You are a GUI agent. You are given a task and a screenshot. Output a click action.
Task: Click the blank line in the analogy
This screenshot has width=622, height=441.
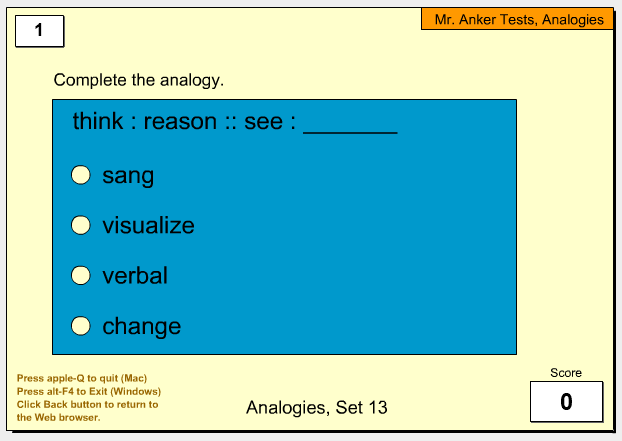350,129
